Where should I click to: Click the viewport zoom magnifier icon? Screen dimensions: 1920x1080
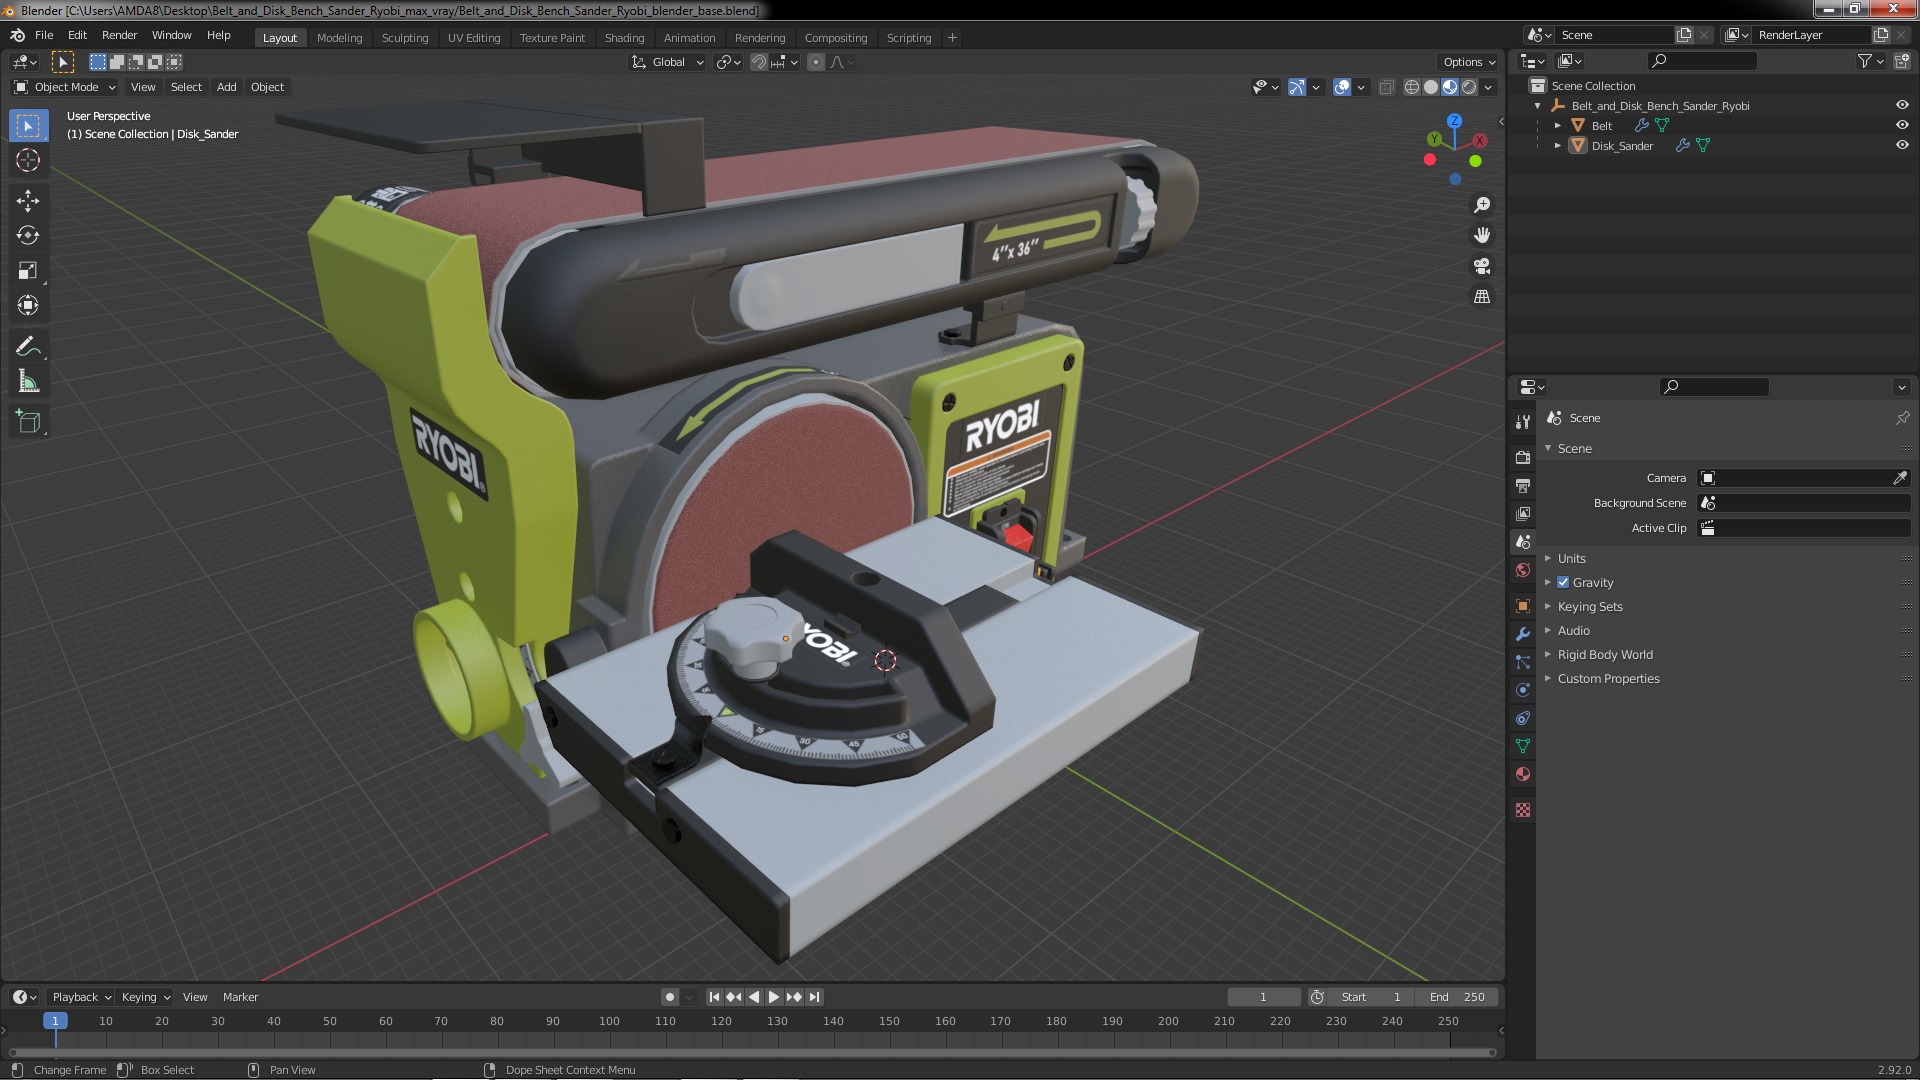[x=1482, y=205]
